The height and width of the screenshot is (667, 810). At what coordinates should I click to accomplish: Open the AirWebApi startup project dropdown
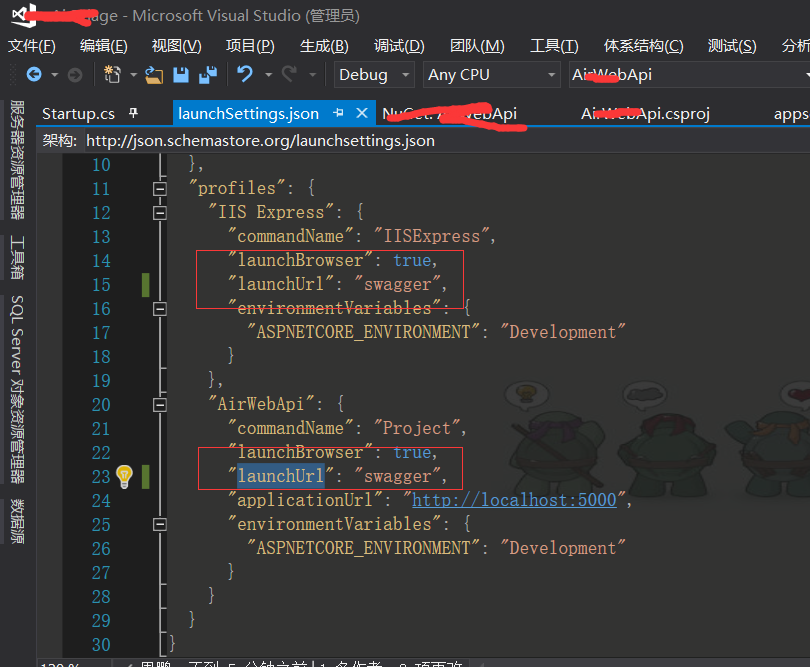690,75
